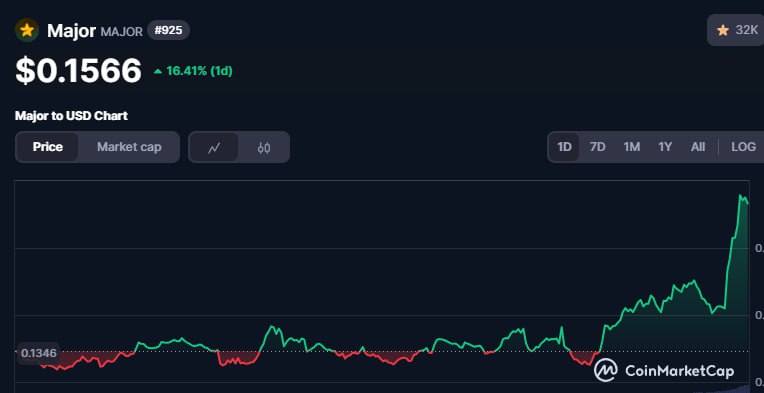Add Major to watchlist via star 32K
Image resolution: width=764 pixels, height=393 pixels.
click(x=736, y=30)
